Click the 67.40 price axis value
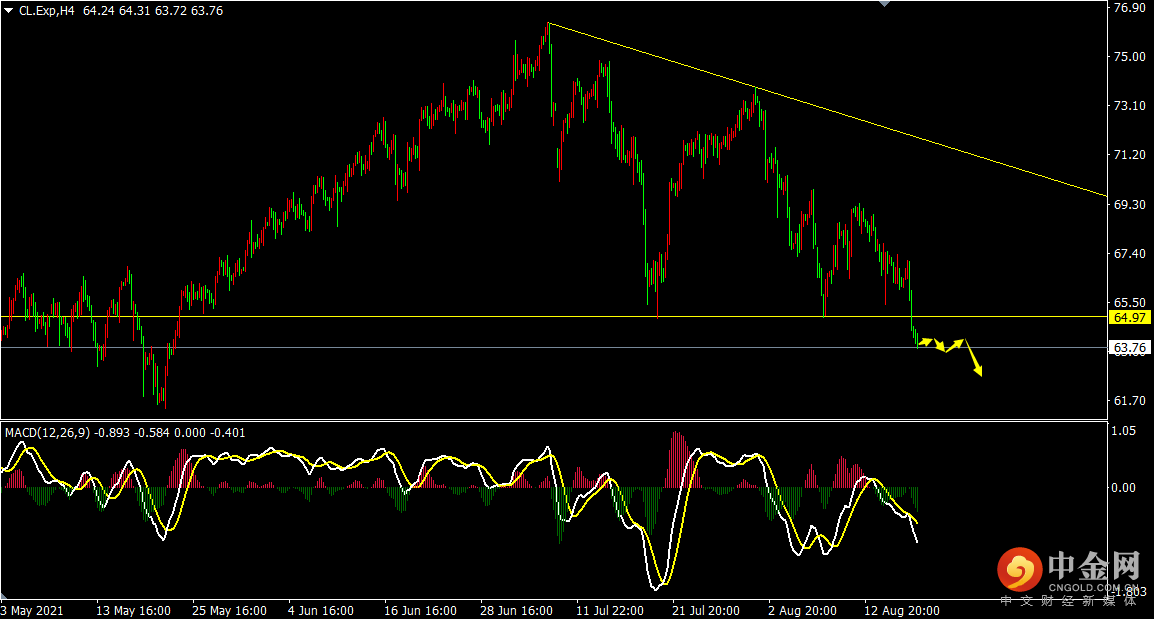The image size is (1154, 619). click(x=1130, y=253)
